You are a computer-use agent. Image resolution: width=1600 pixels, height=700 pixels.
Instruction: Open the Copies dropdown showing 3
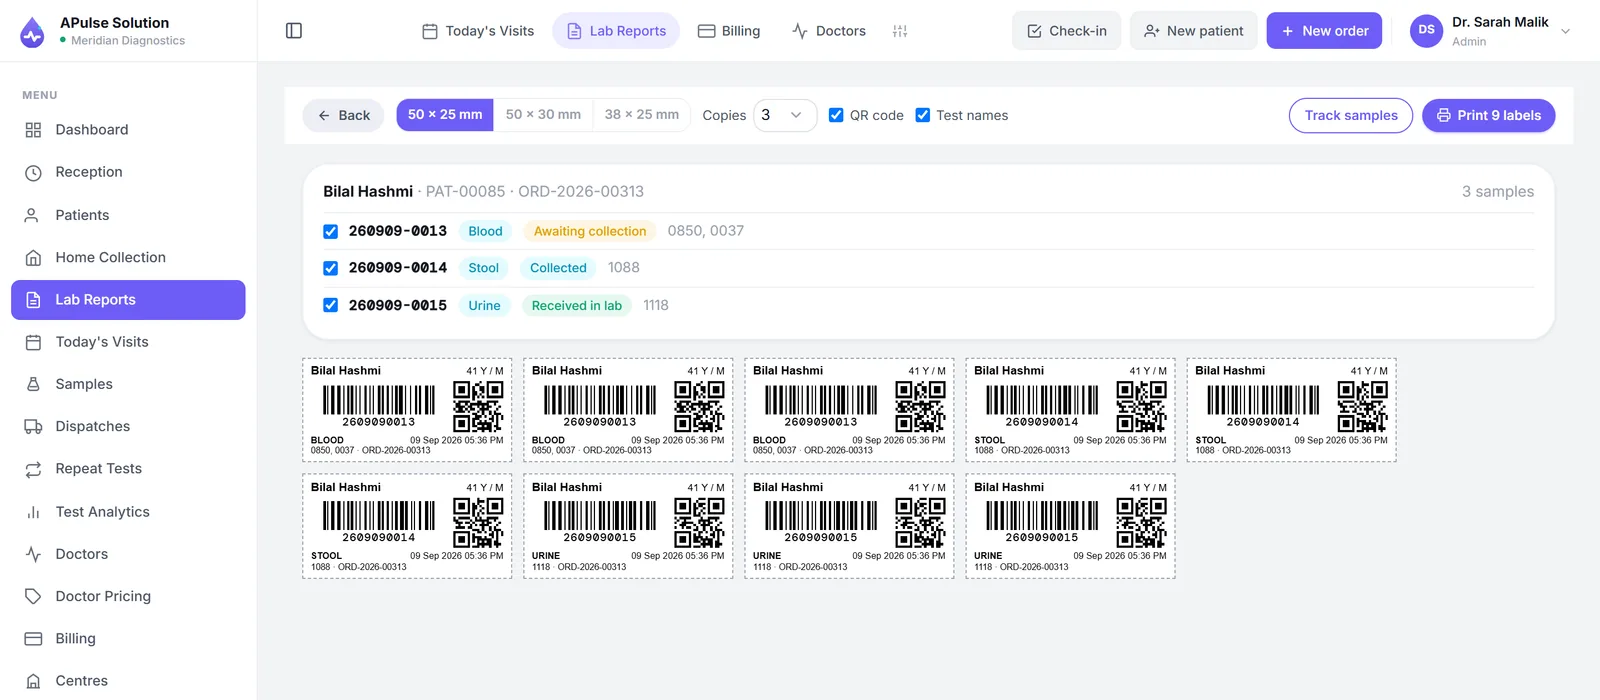point(785,115)
